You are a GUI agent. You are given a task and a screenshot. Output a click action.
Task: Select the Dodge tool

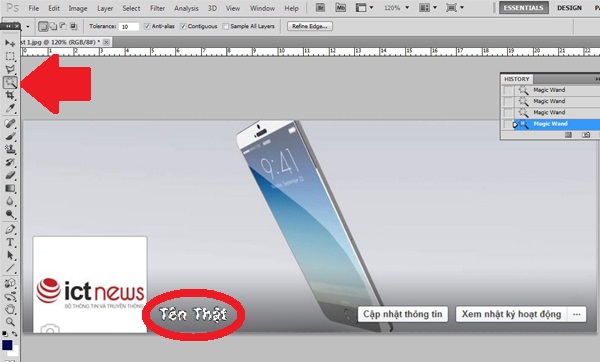click(10, 214)
